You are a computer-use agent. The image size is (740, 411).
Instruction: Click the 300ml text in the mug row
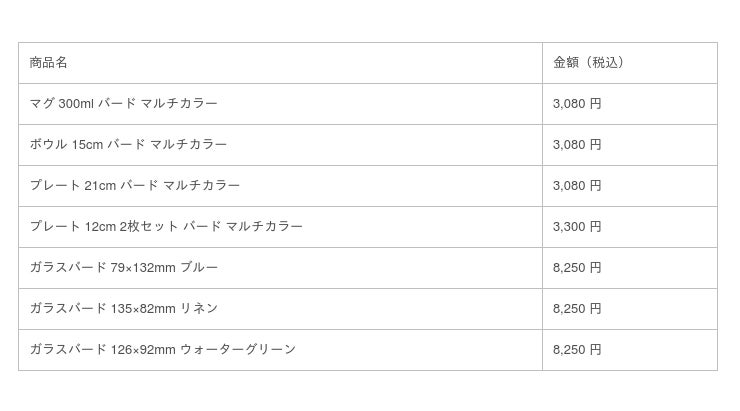coord(76,104)
